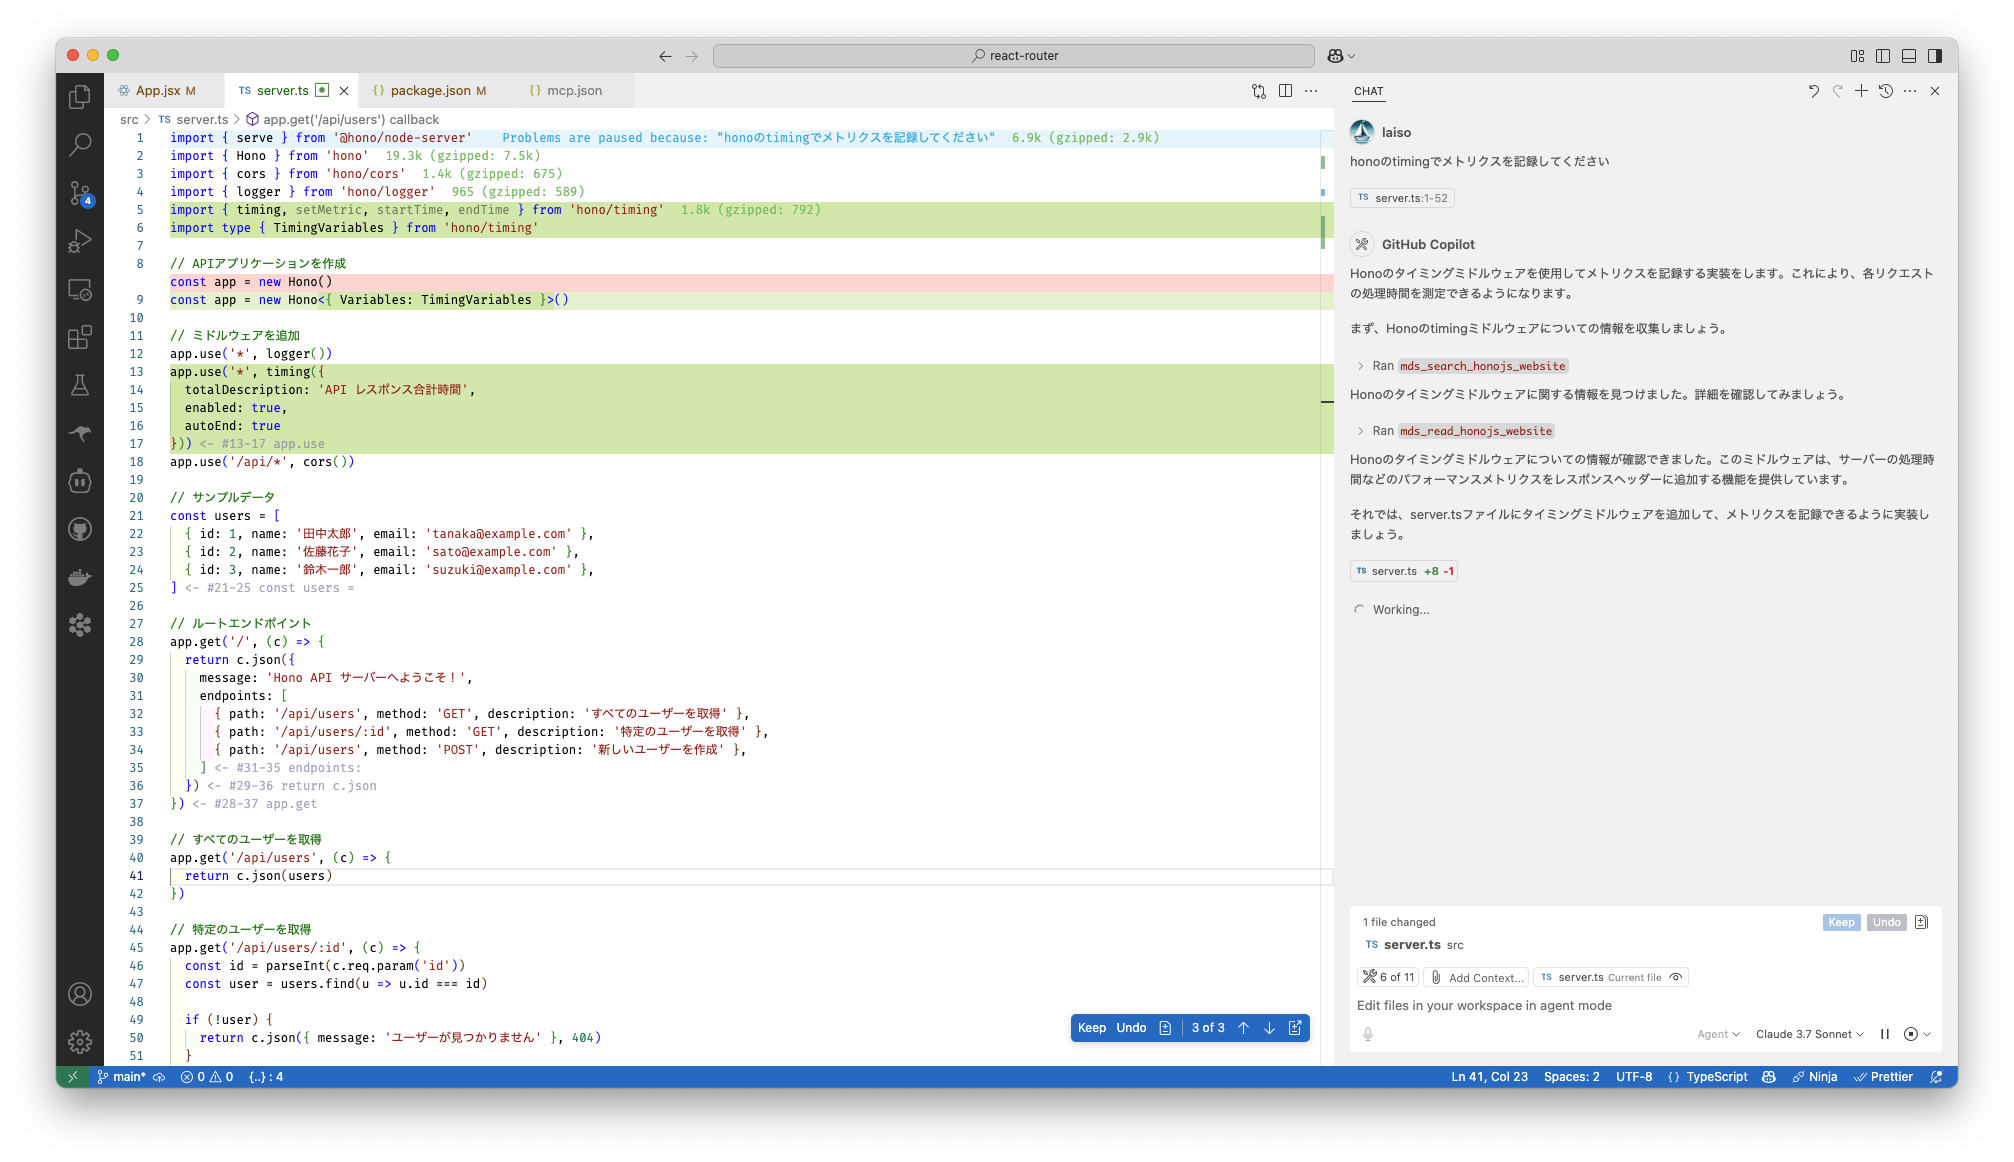Open the Source Control view
The width and height of the screenshot is (2014, 1162).
[80, 192]
